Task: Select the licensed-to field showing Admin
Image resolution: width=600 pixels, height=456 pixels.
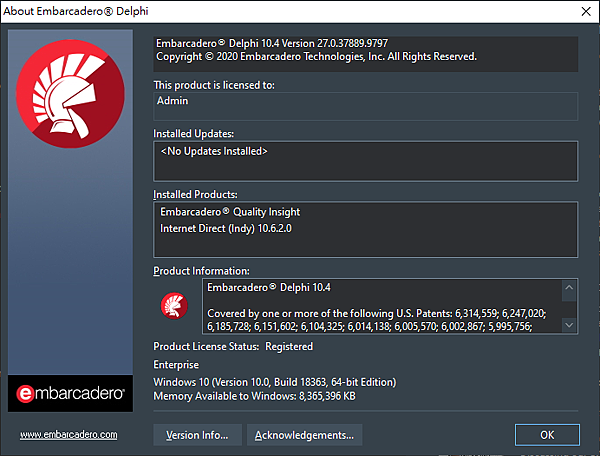Action: point(365,106)
